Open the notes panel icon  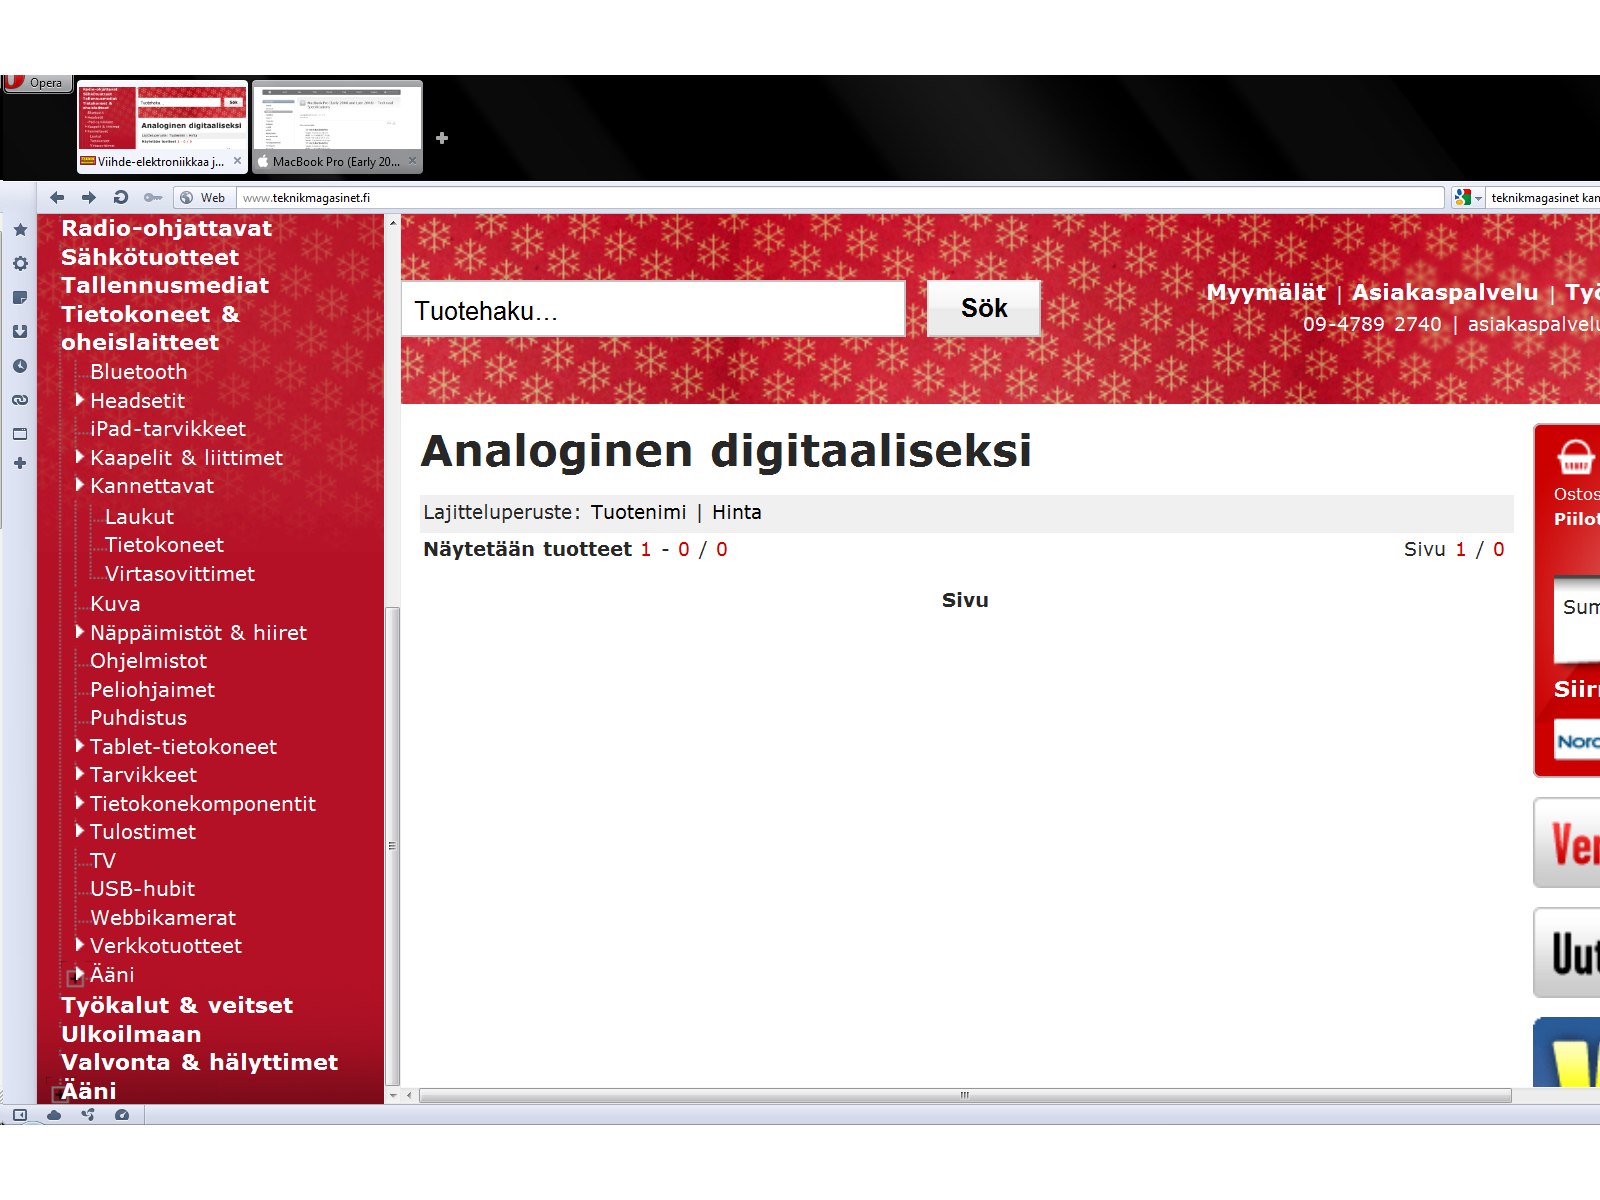click(x=20, y=298)
